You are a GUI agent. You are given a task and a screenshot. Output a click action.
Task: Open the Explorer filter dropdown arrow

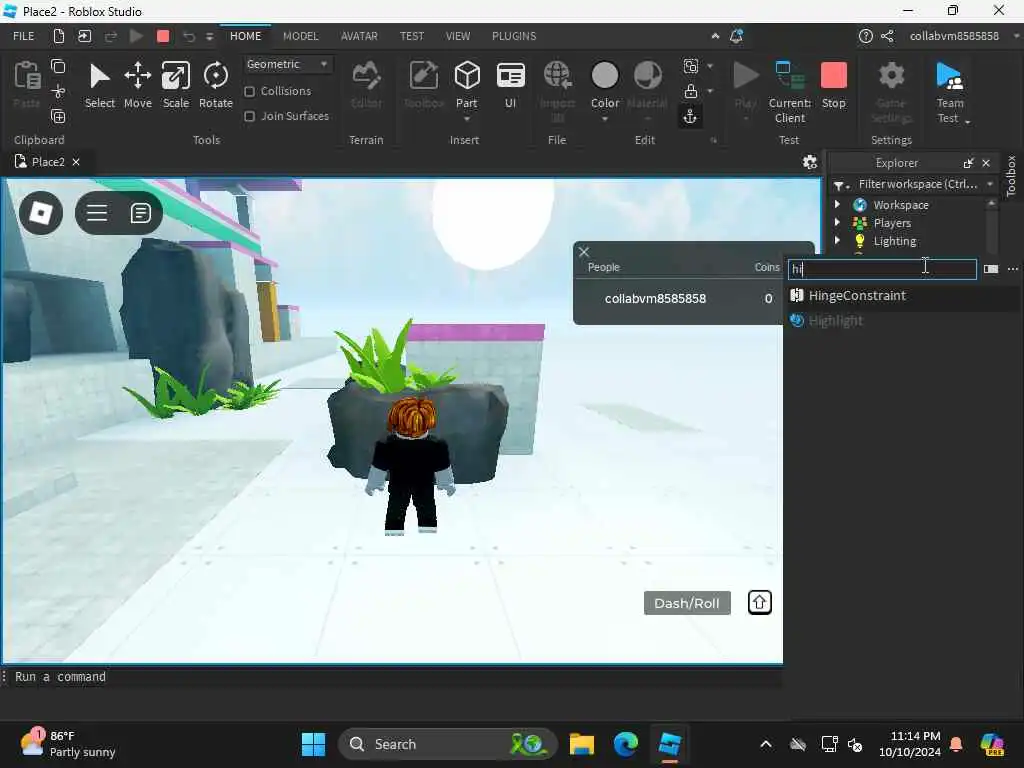990,184
